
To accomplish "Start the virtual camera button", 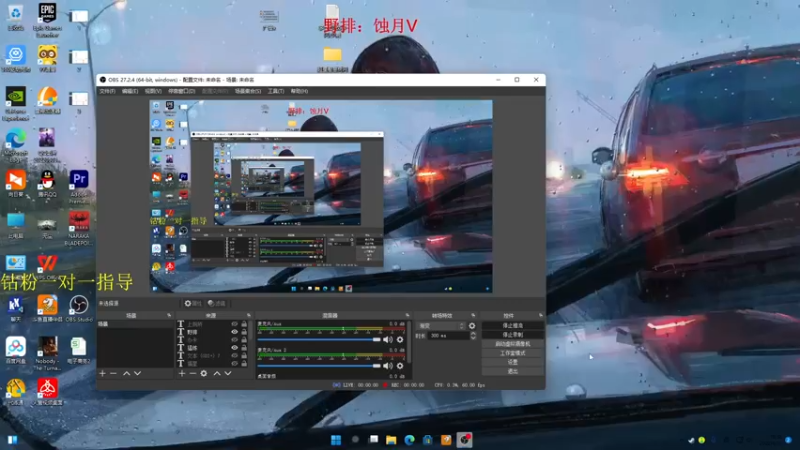I will [512, 344].
